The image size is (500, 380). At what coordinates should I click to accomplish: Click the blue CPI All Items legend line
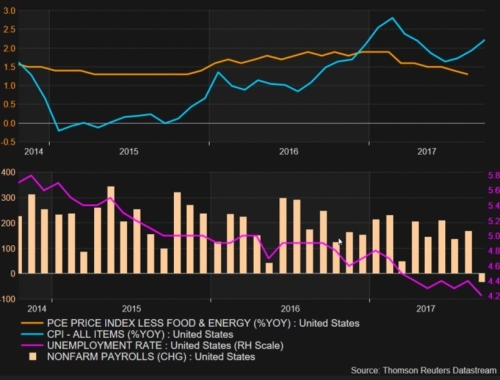point(32,334)
